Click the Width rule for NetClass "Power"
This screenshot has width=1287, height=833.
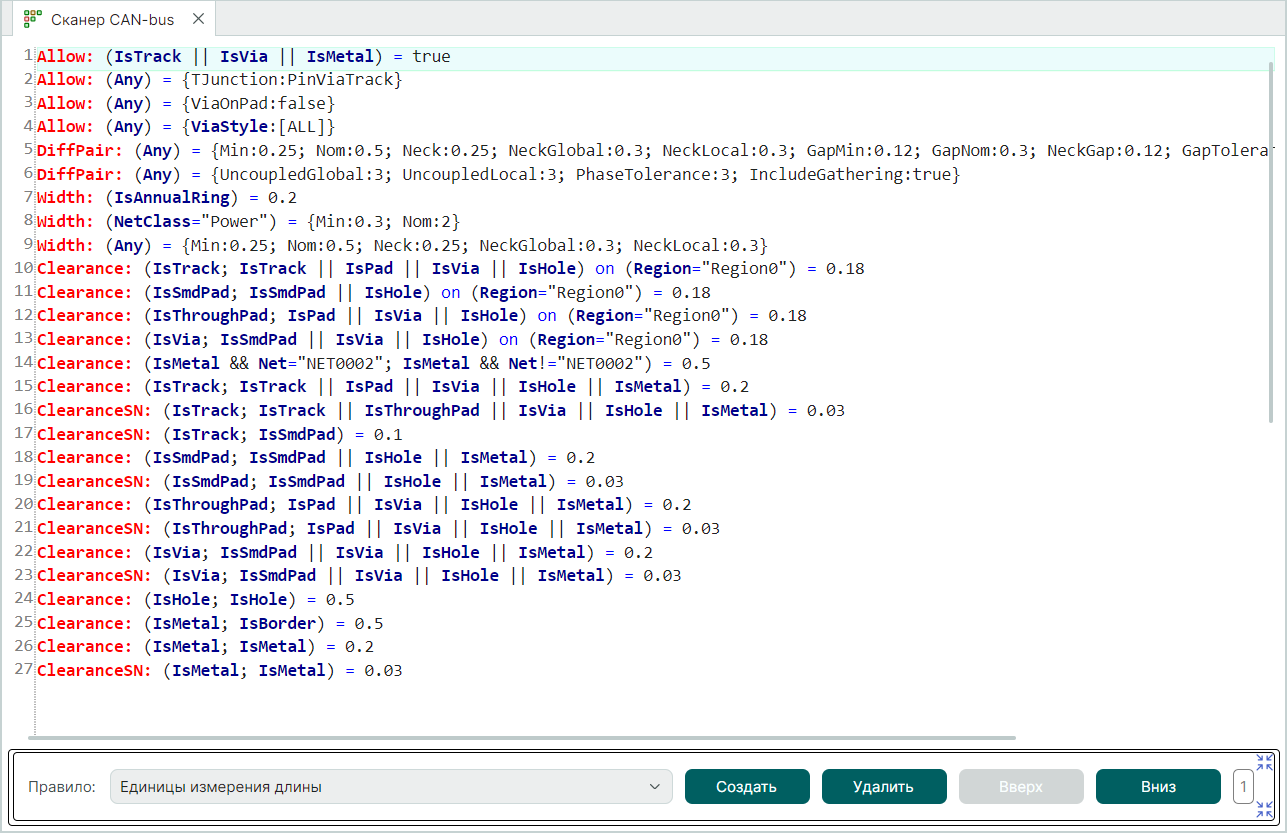(x=248, y=221)
